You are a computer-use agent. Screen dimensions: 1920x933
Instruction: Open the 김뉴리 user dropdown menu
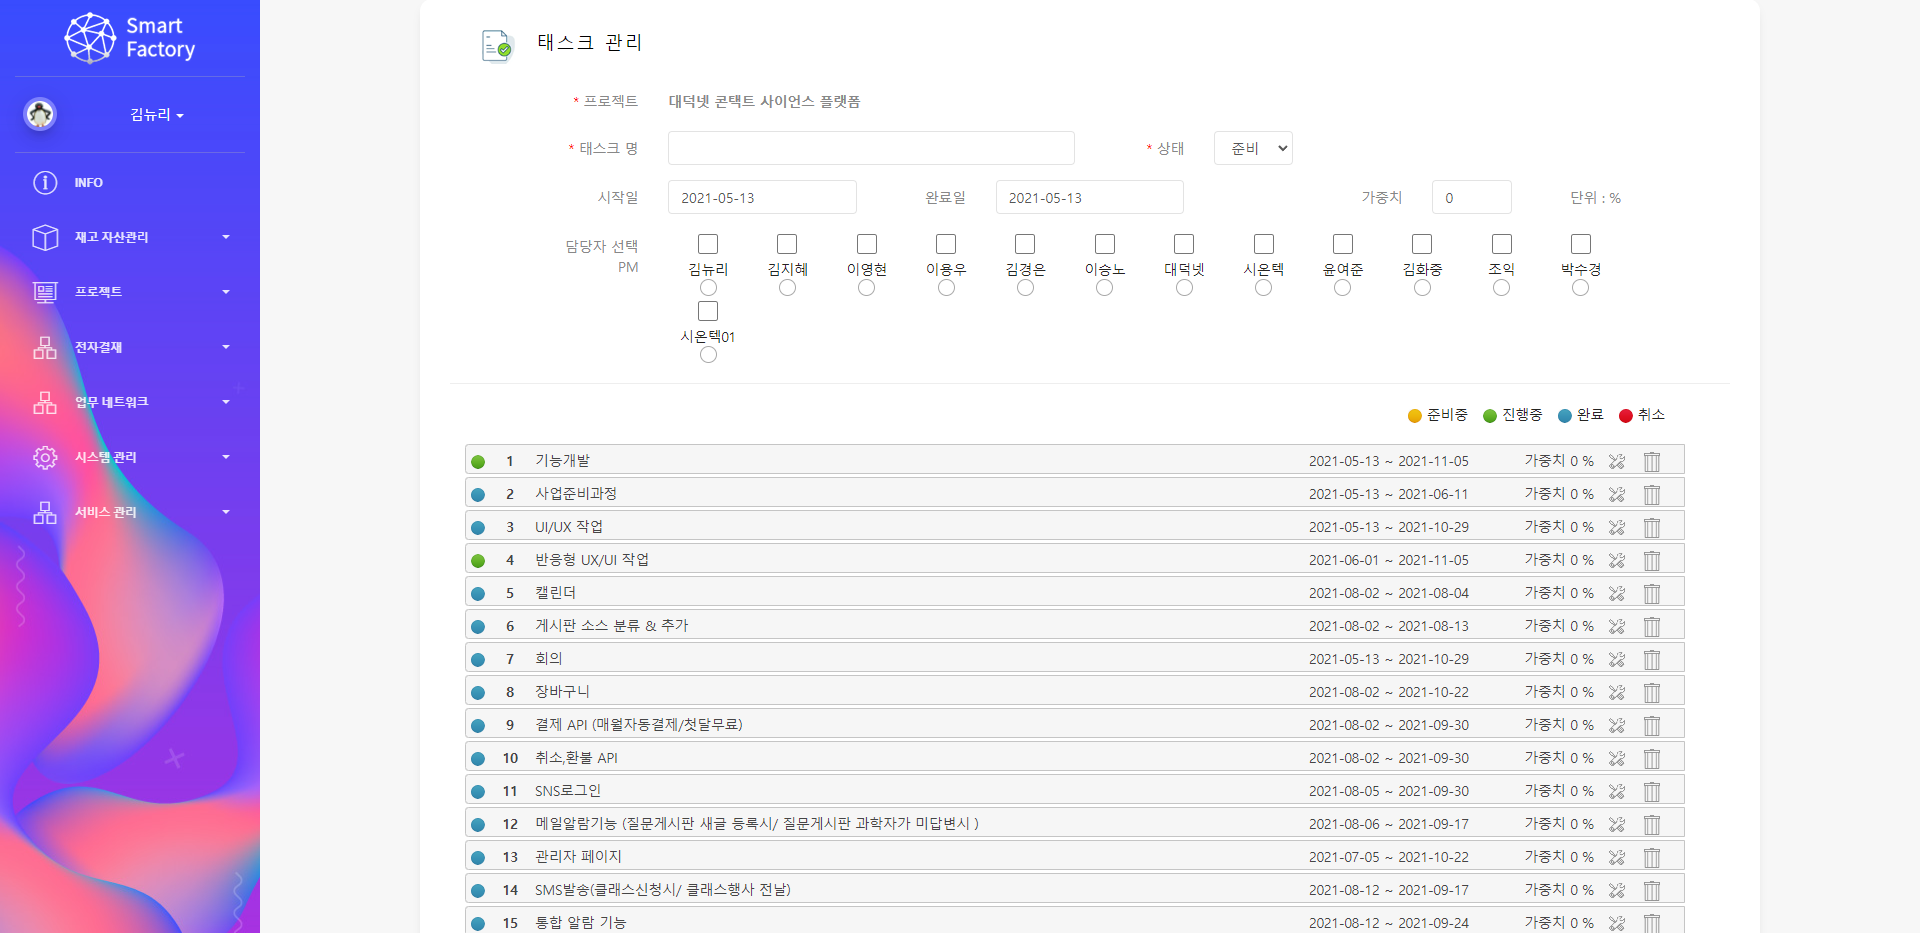point(157,115)
